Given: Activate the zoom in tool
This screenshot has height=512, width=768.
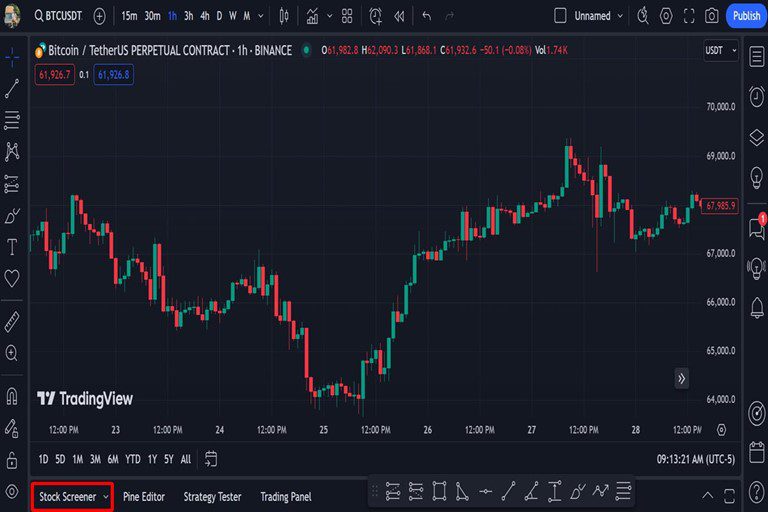Looking at the screenshot, I should click(x=12, y=353).
